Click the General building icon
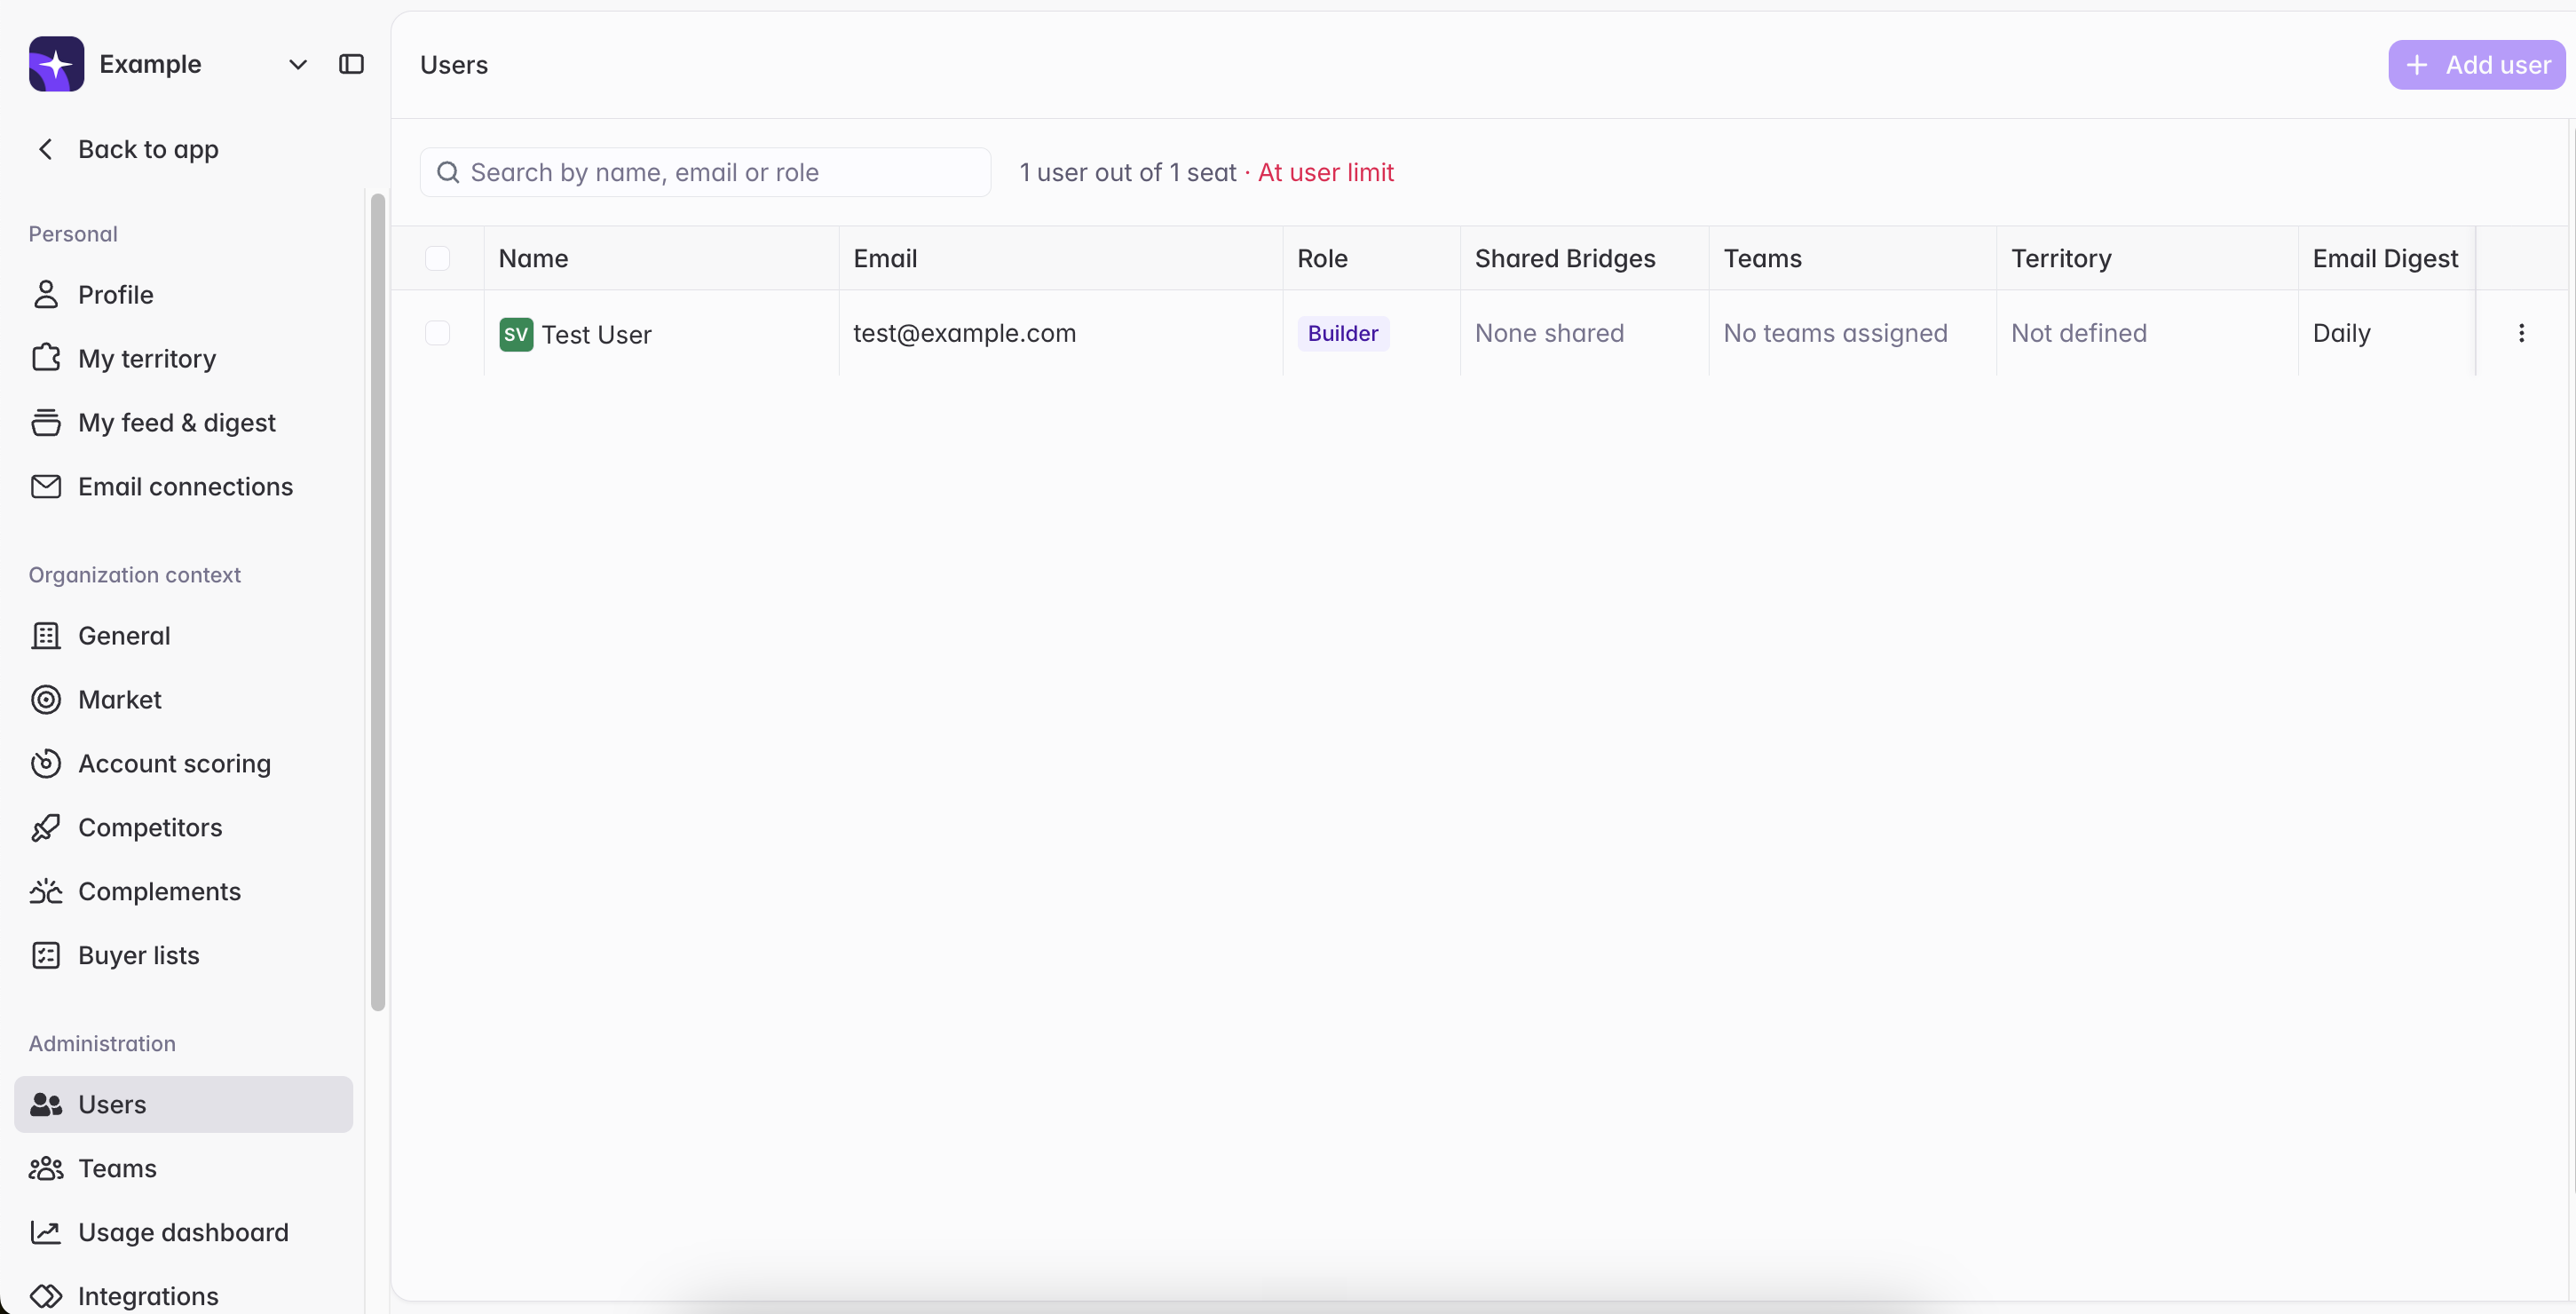Image resolution: width=2576 pixels, height=1314 pixels. [46, 635]
